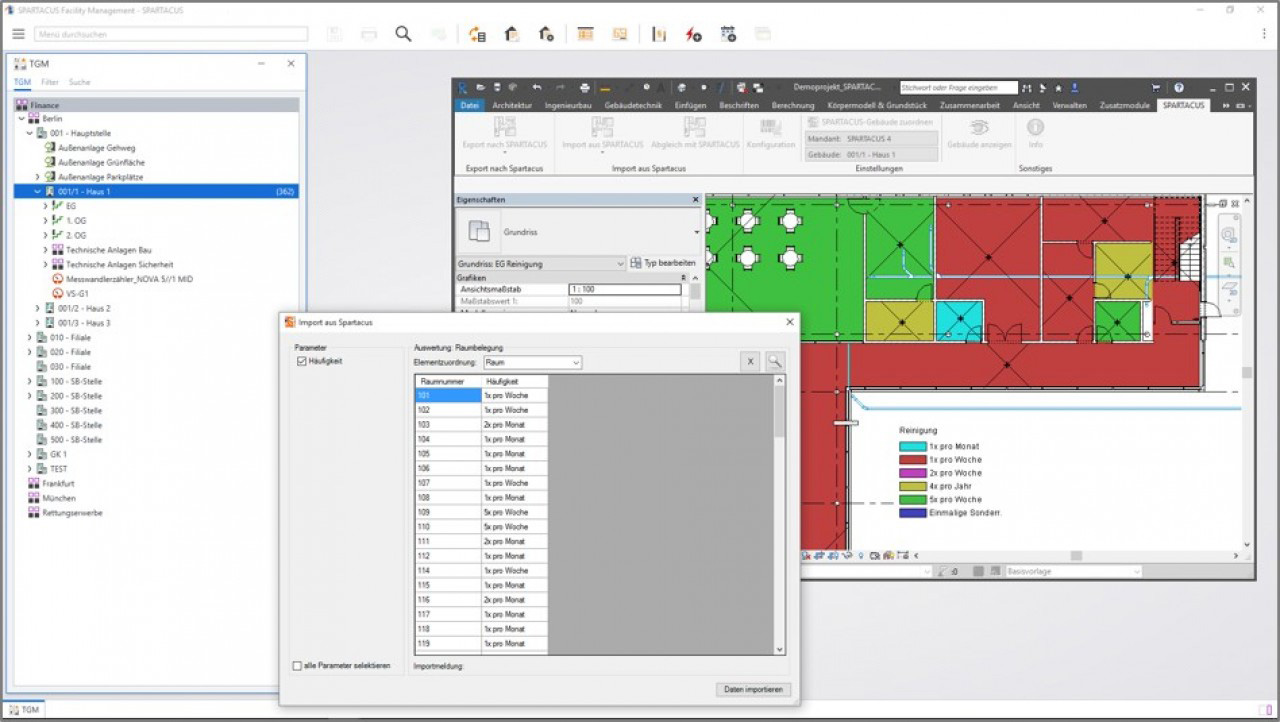Image resolution: width=1280 pixels, height=722 pixels.
Task: Click the Daten importieren button
Action: coord(755,689)
